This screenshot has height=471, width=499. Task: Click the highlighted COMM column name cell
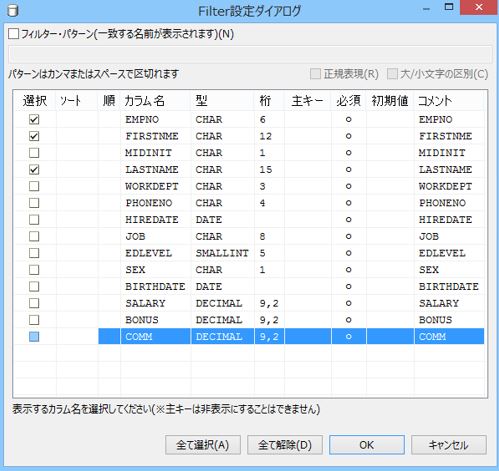point(156,337)
